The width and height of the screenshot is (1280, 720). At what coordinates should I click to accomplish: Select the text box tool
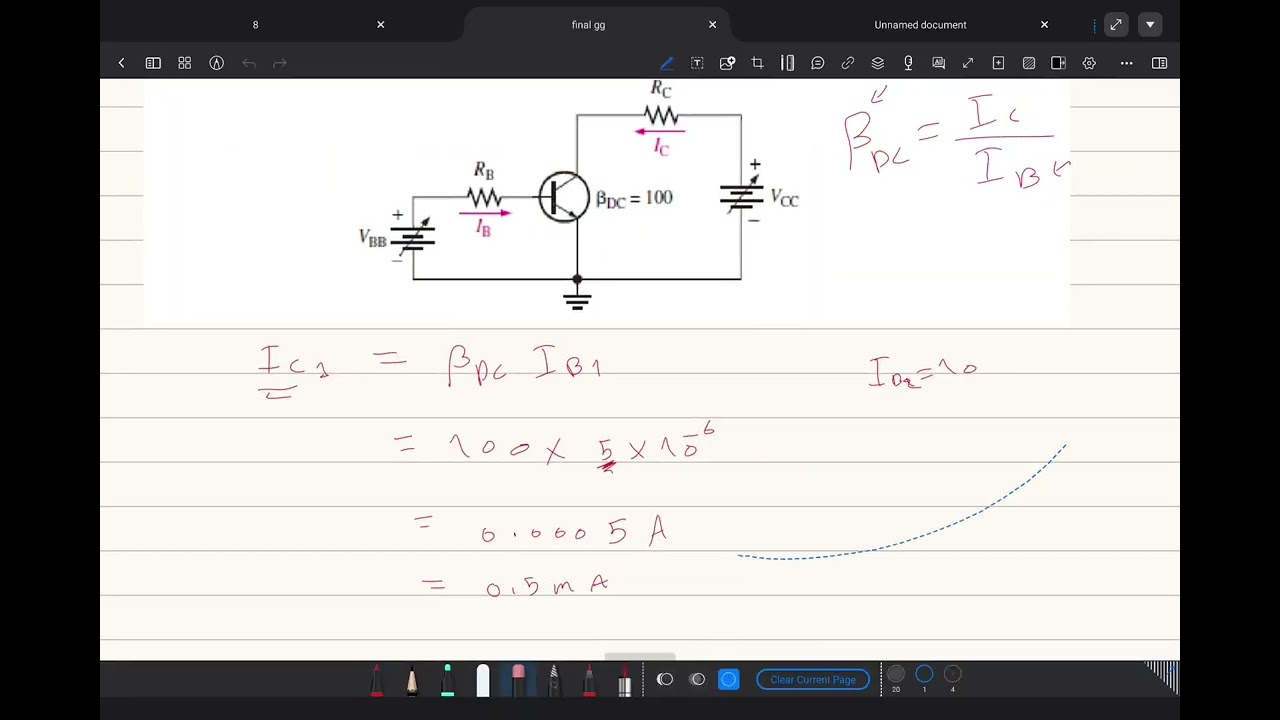click(697, 63)
